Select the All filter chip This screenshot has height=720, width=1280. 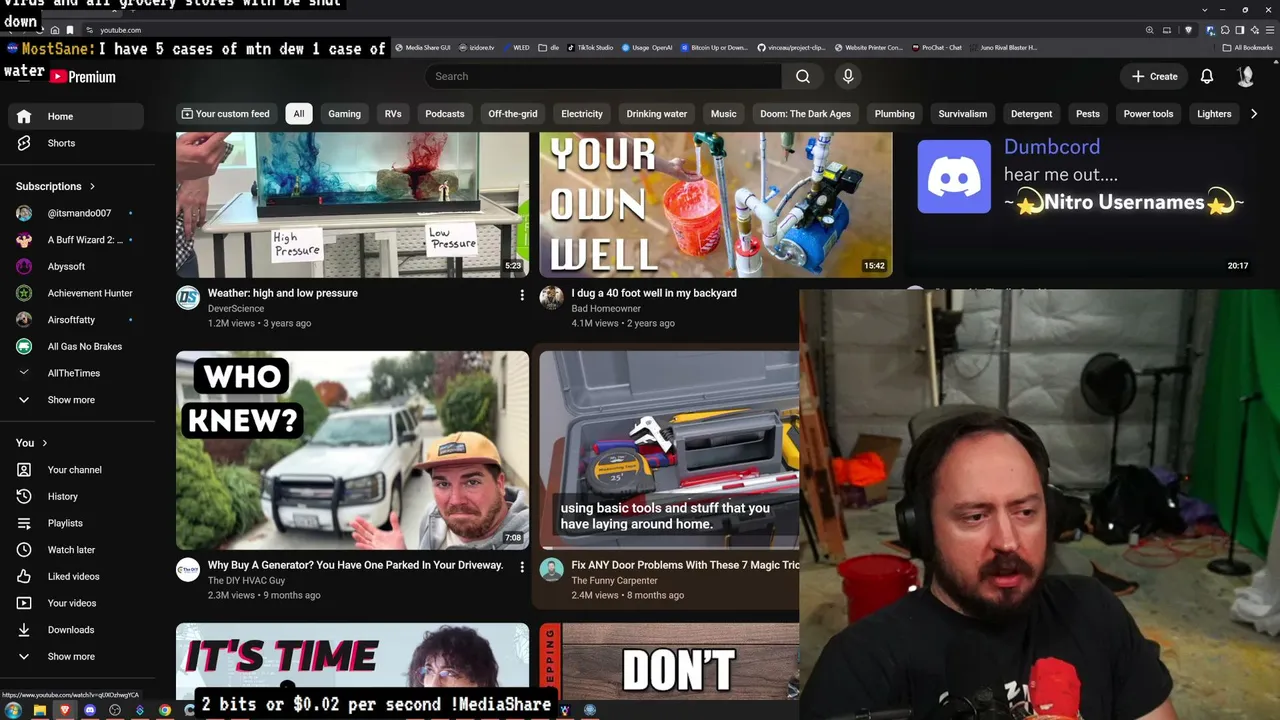pos(298,114)
